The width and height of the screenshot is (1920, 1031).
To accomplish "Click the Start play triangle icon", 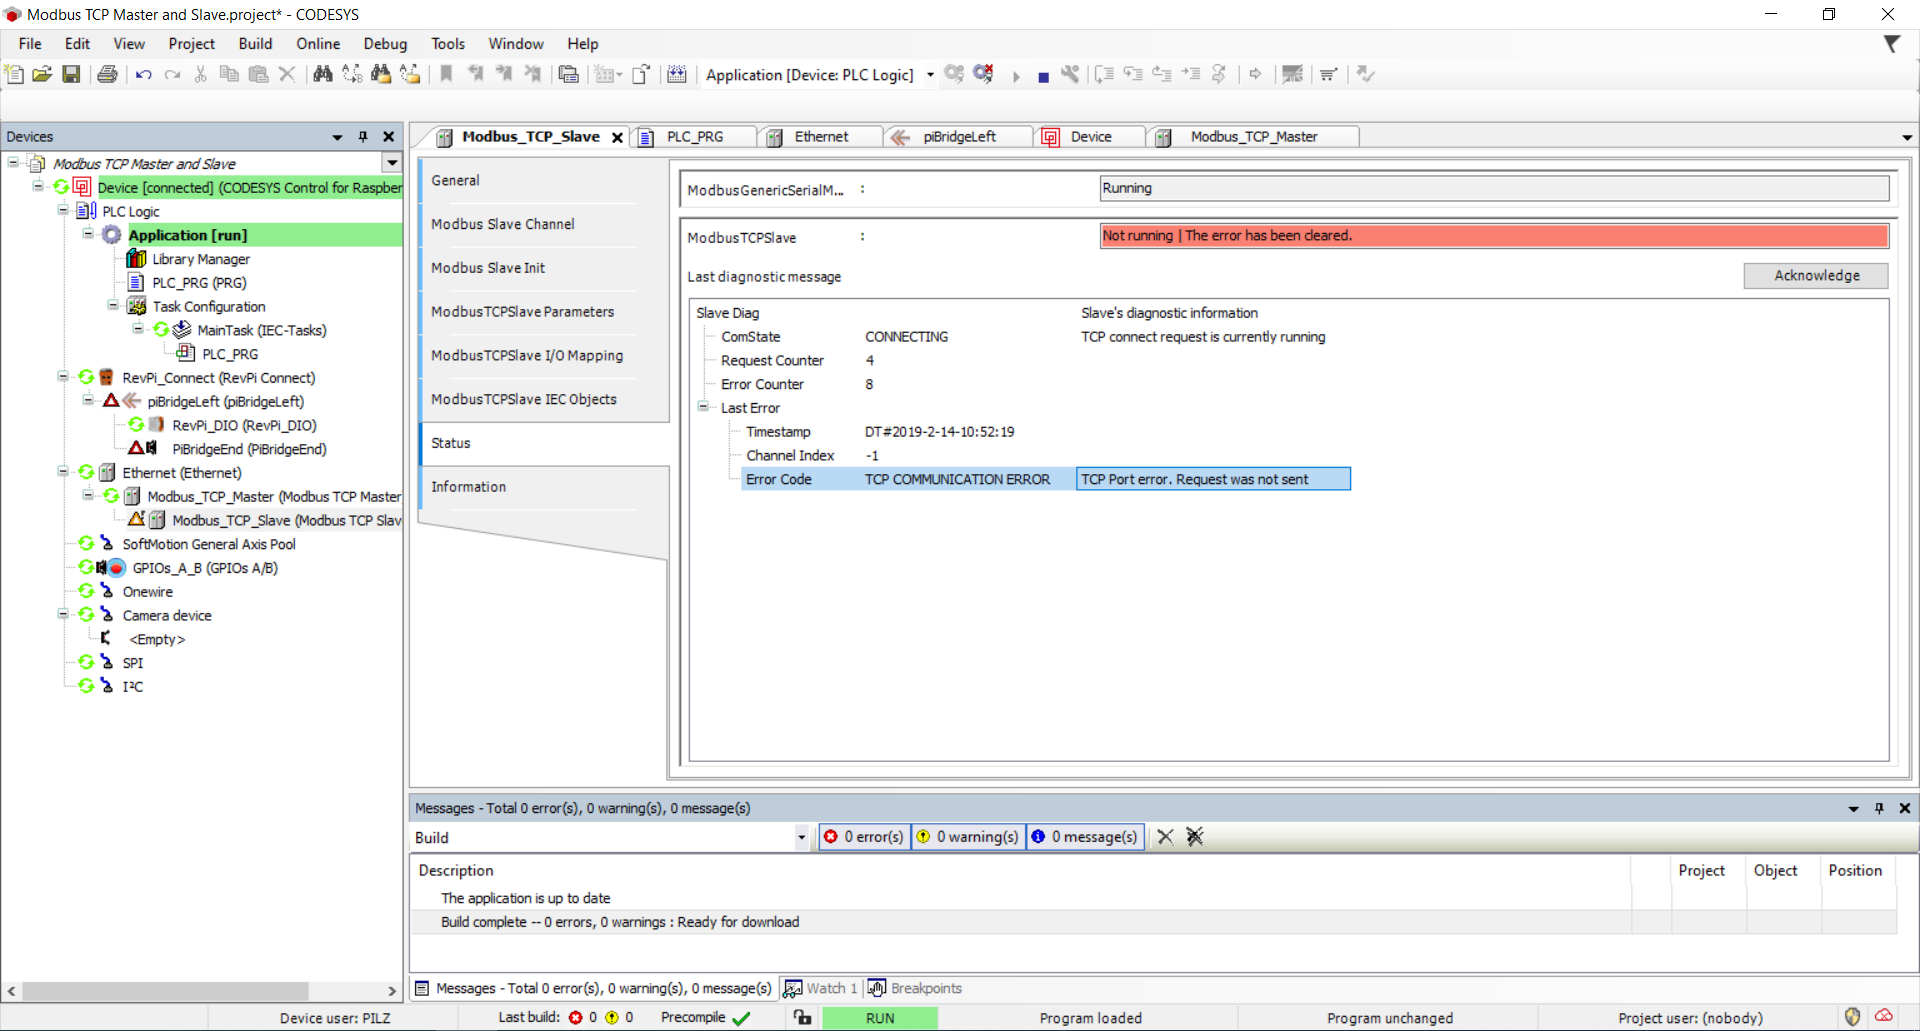I will click(x=1016, y=76).
